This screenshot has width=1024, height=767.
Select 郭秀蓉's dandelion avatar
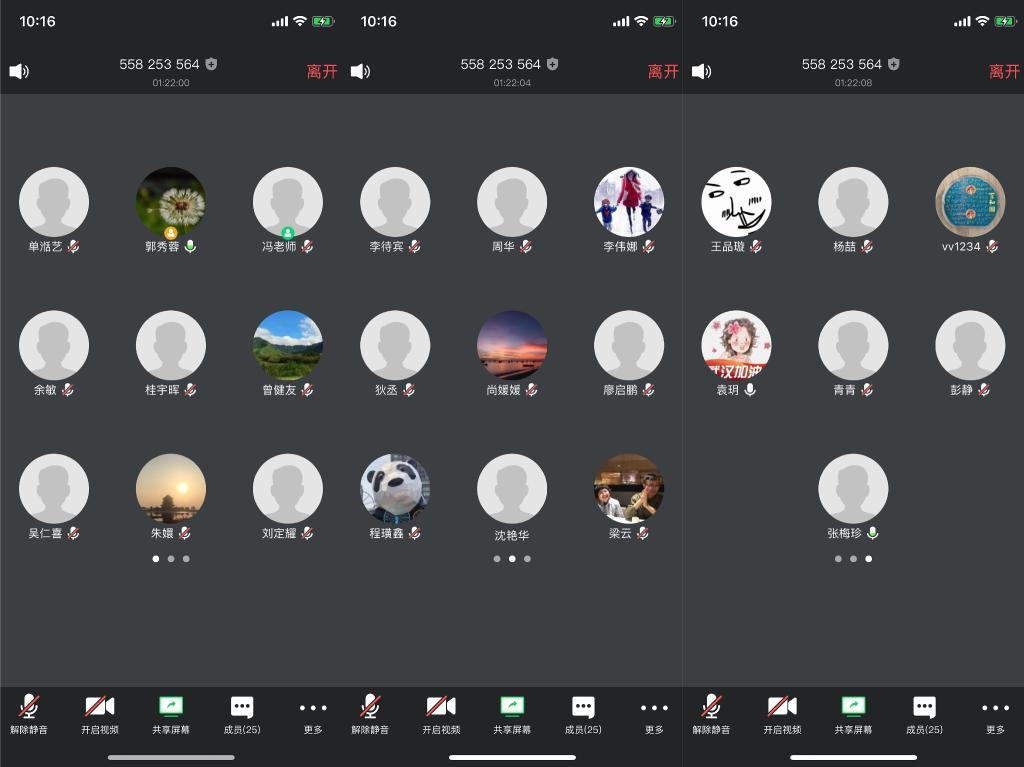171,202
